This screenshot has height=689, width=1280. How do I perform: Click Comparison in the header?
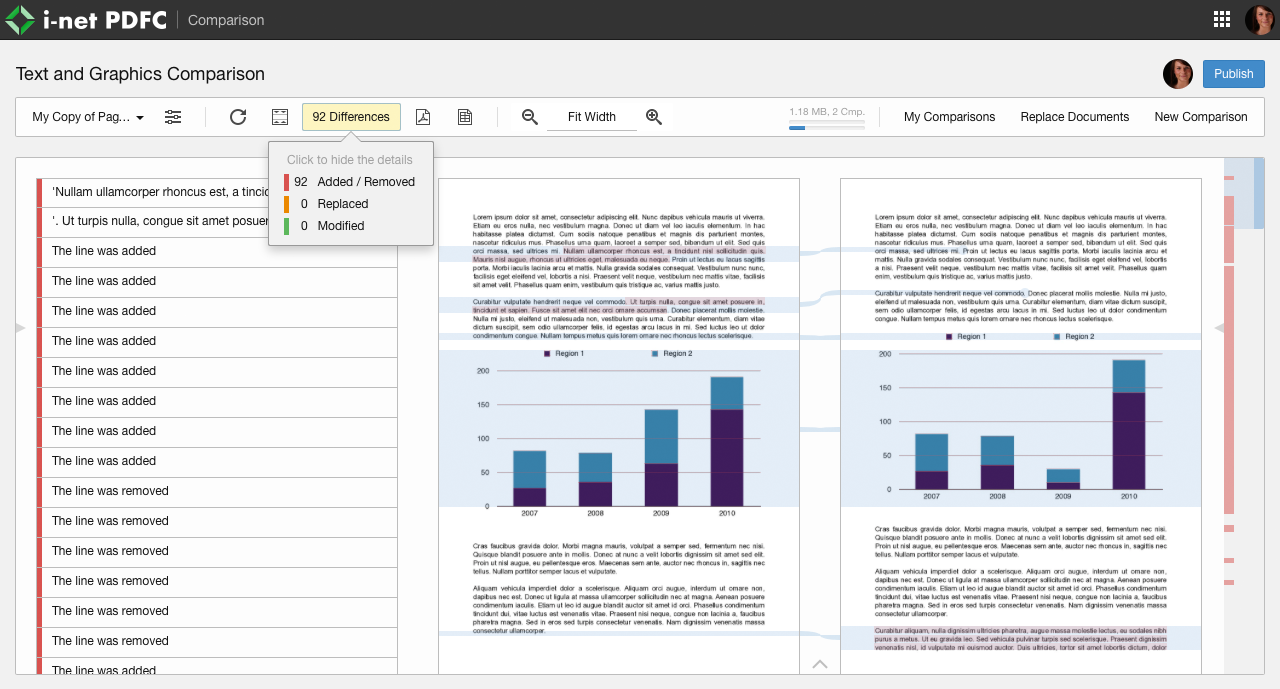click(x=226, y=20)
